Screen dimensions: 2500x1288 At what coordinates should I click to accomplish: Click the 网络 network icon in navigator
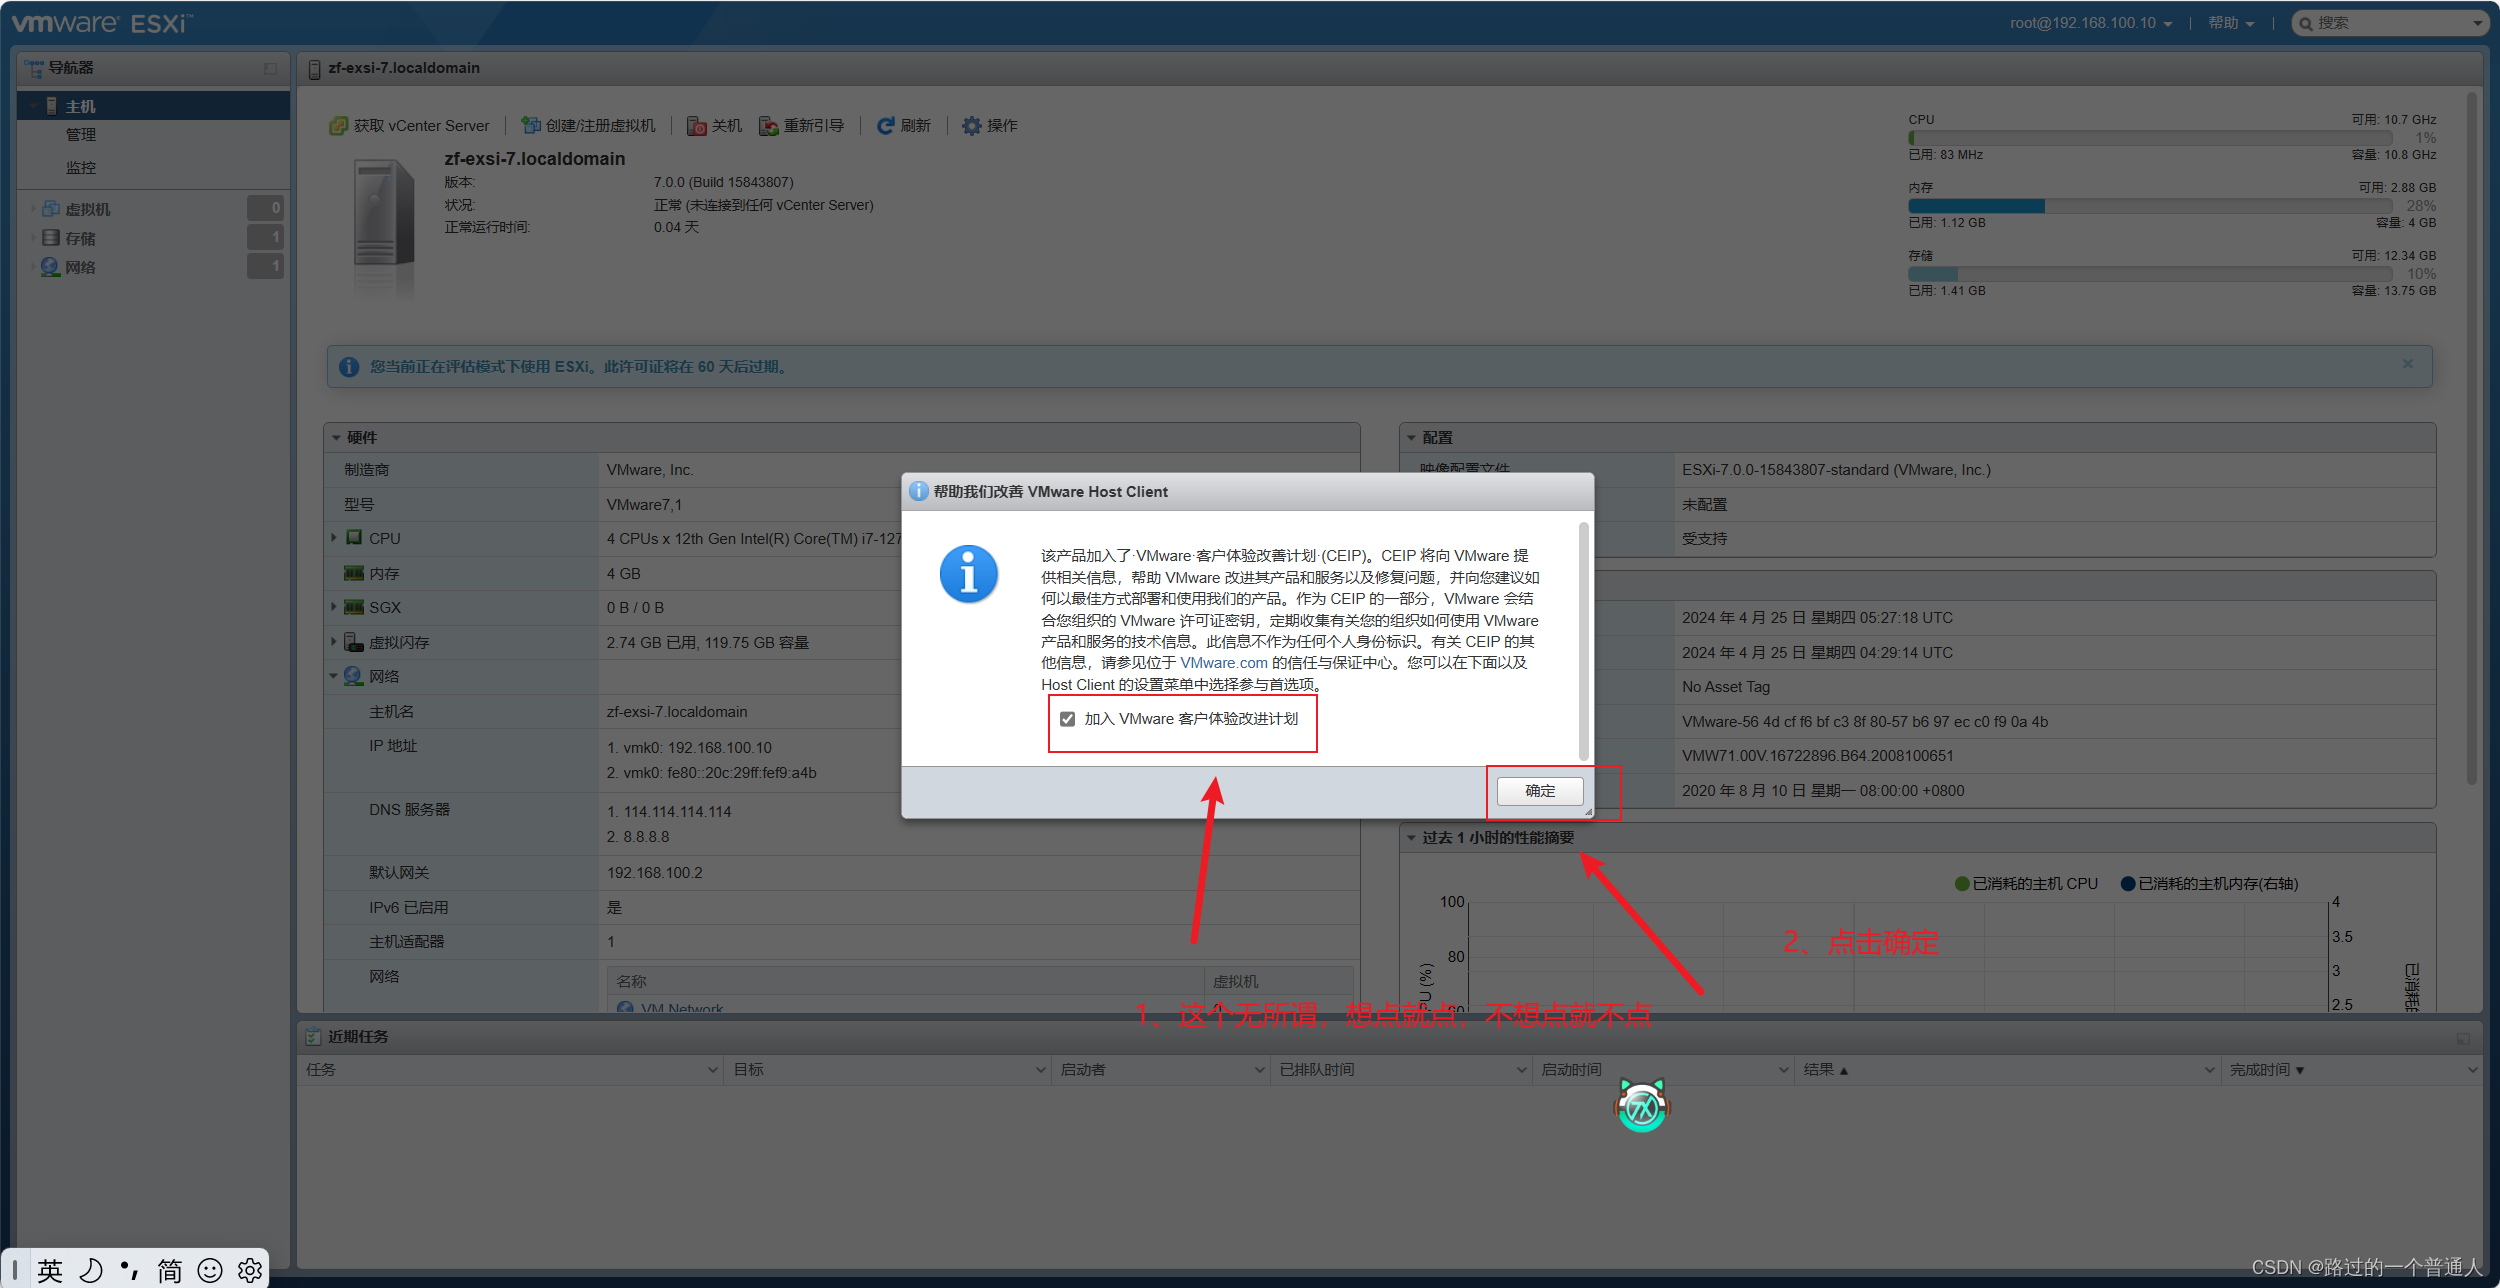click(51, 267)
